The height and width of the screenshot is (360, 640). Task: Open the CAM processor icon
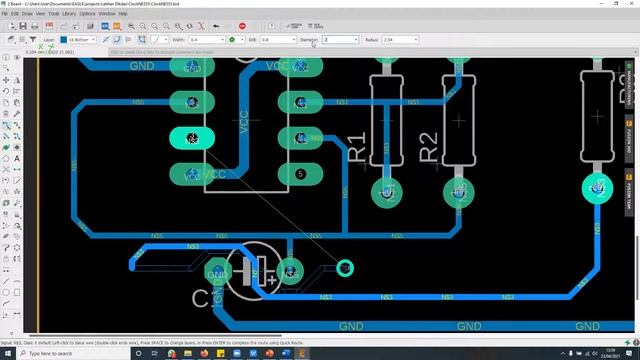pyautogui.click(x=49, y=26)
